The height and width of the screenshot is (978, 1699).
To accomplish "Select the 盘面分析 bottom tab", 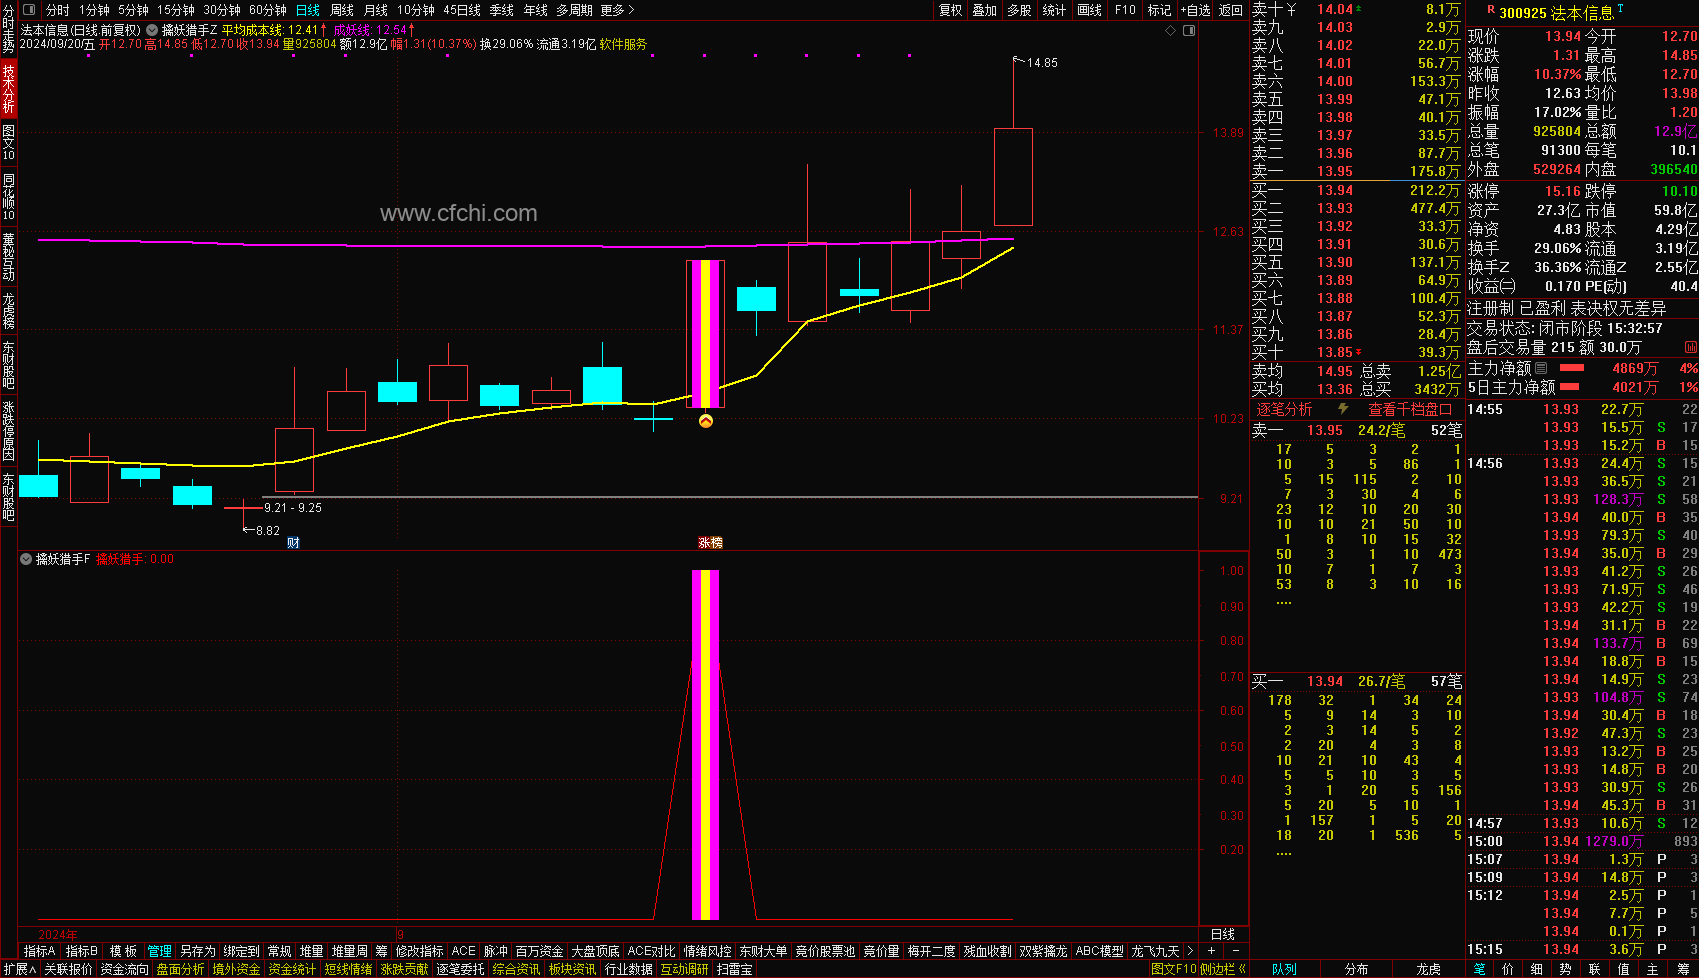I will (181, 969).
